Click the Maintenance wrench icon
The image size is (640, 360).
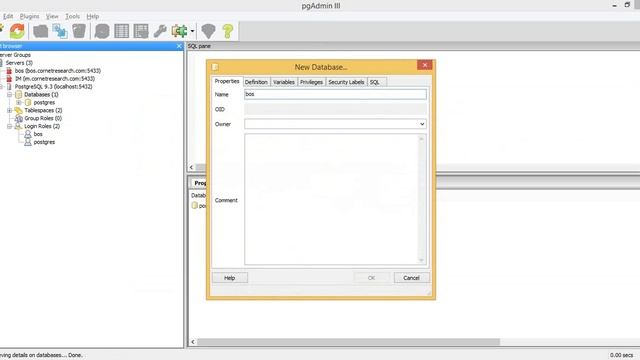[x=160, y=31]
